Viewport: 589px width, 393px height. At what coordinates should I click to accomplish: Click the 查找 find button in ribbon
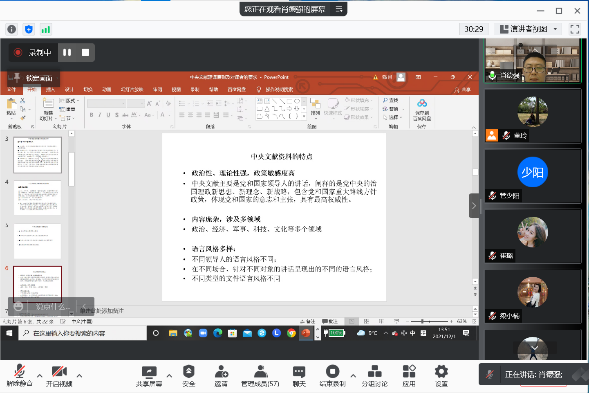click(391, 100)
